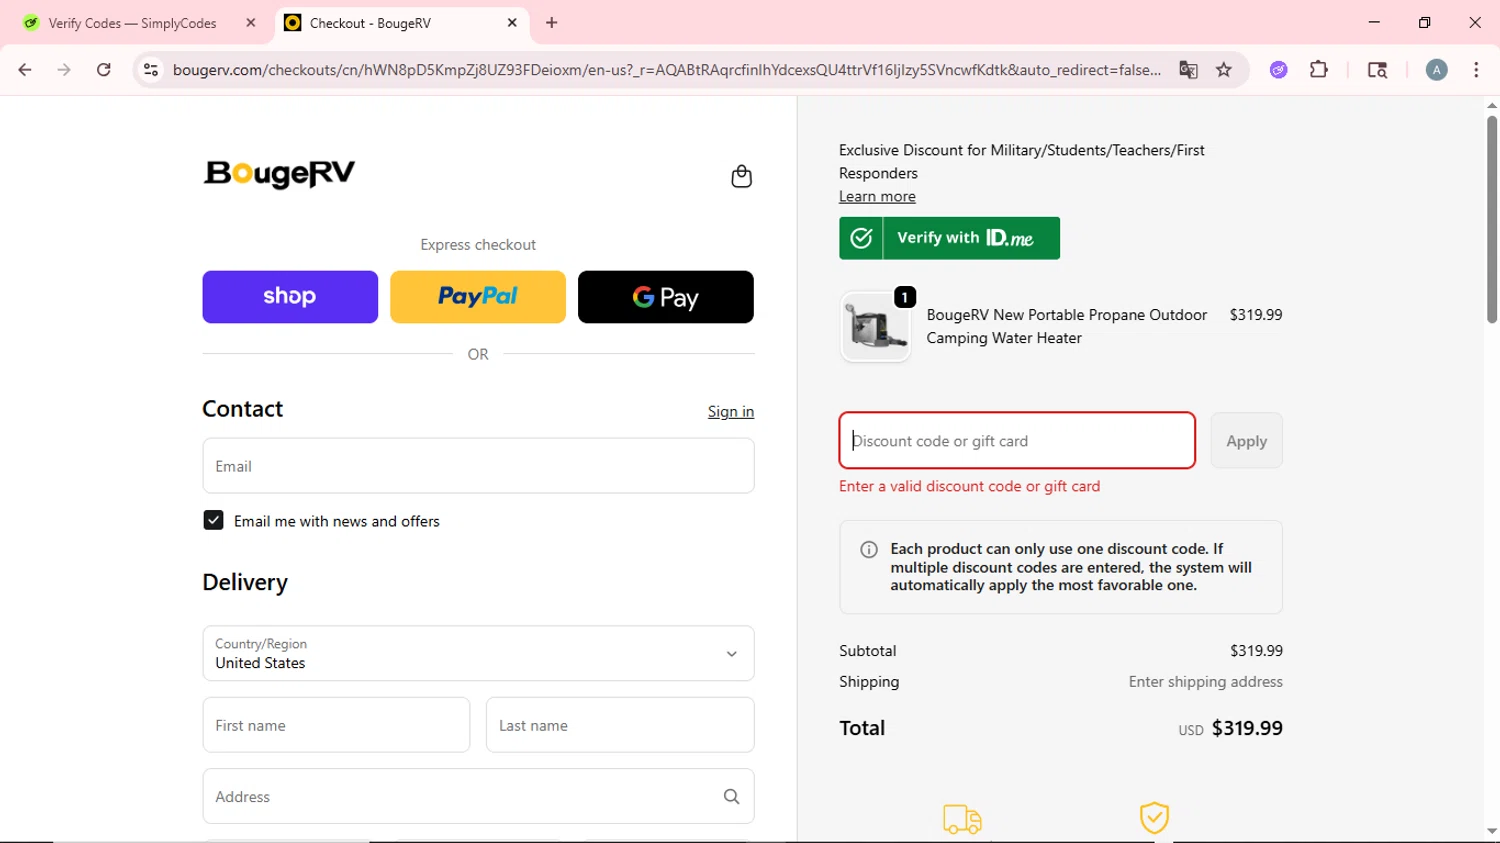
Task: Switch to Verify Codes SimplyCodes tab
Action: 133,22
